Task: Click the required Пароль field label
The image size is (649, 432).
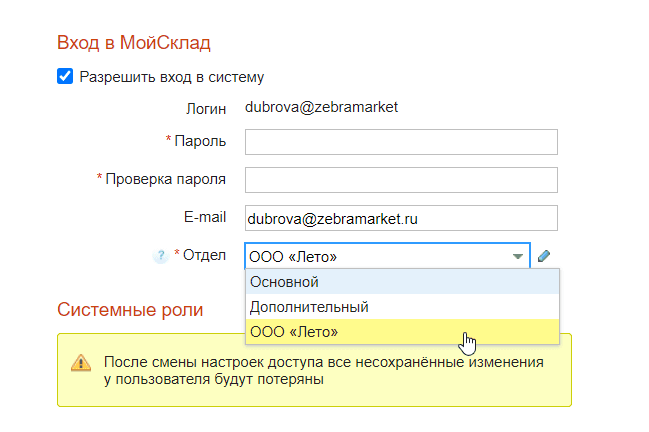Action: click(199, 141)
